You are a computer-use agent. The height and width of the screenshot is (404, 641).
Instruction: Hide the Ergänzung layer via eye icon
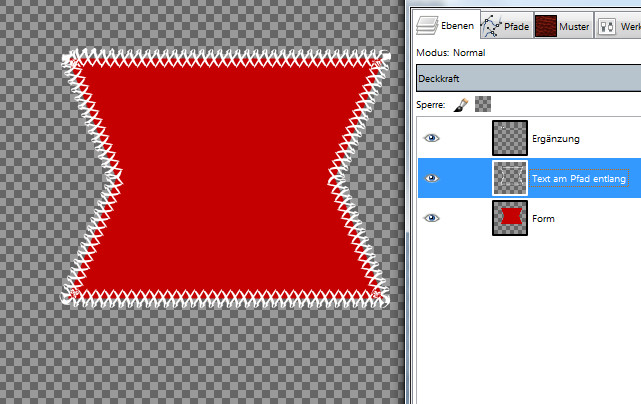pyautogui.click(x=432, y=138)
